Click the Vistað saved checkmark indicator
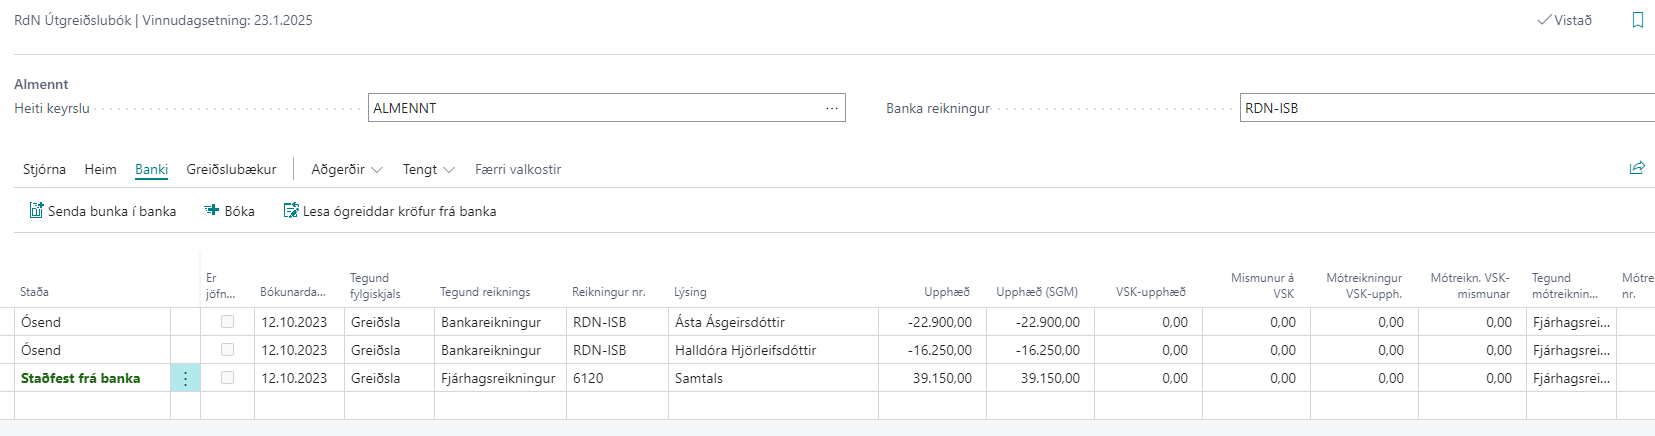The width and height of the screenshot is (1655, 436). pos(1564,20)
